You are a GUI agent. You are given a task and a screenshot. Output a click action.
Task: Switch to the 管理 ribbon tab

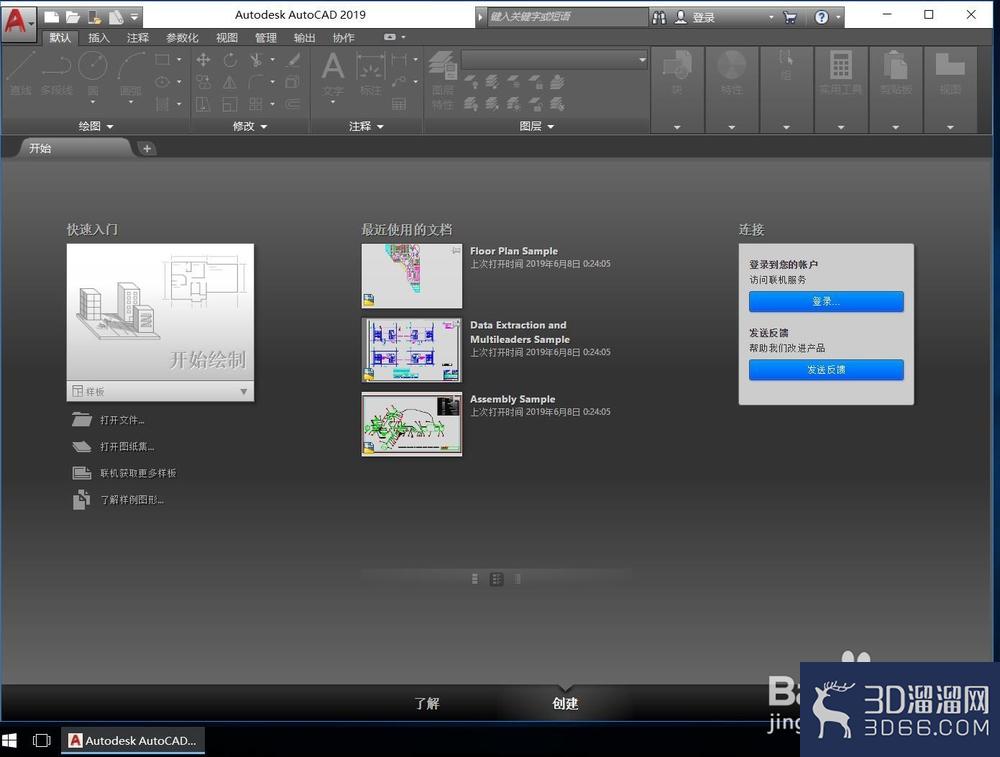(x=266, y=38)
